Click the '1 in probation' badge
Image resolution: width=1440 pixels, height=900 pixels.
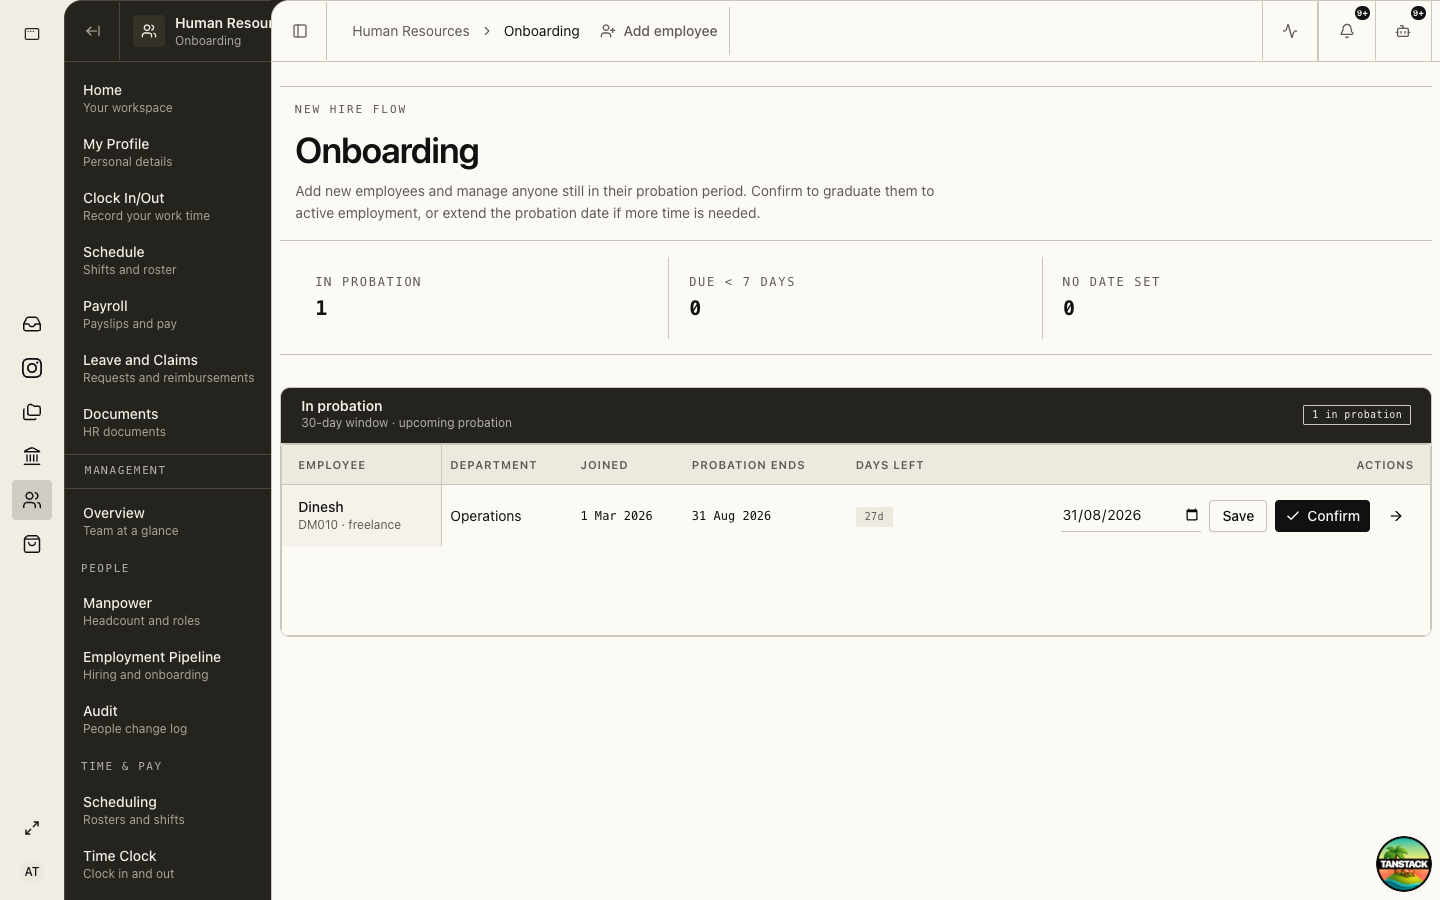pyautogui.click(x=1357, y=415)
